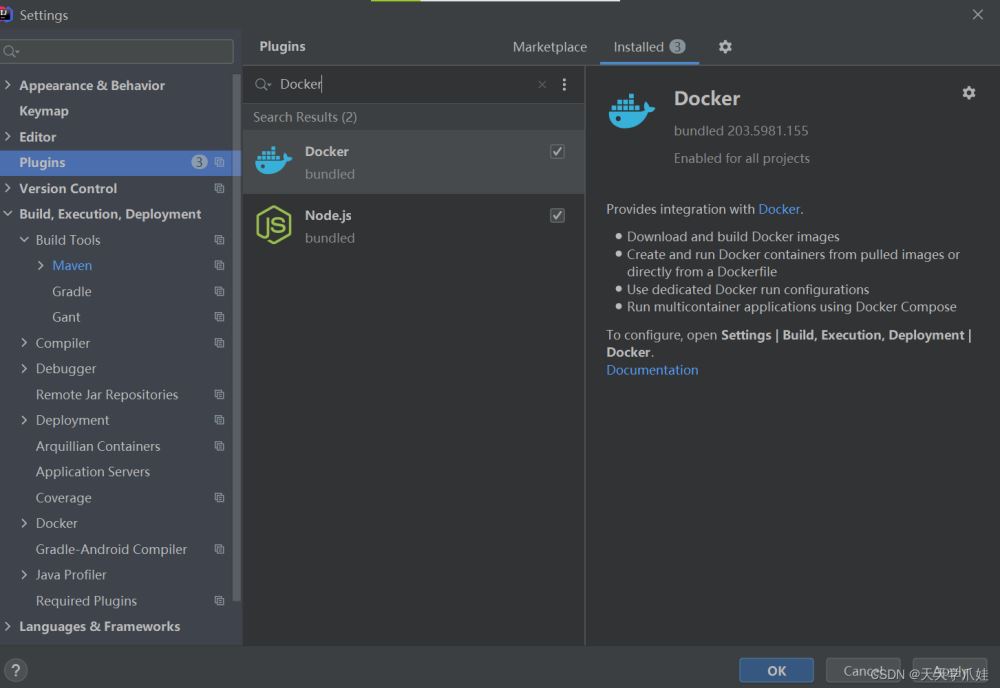Click the project-level icon next to Maven

219,265
